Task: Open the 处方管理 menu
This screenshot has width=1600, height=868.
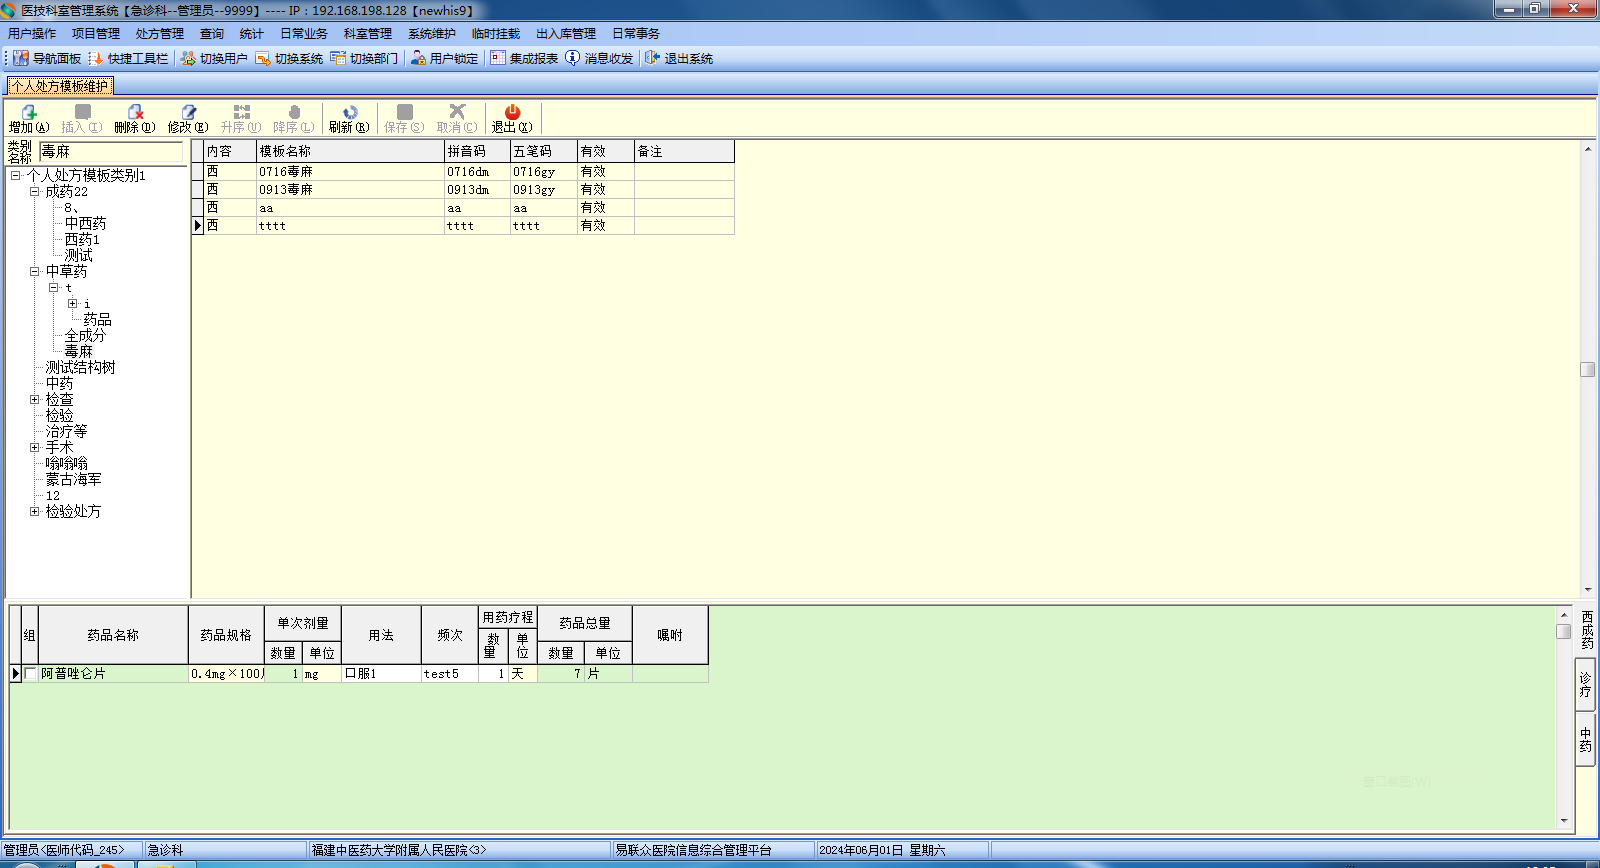Action: [x=160, y=34]
